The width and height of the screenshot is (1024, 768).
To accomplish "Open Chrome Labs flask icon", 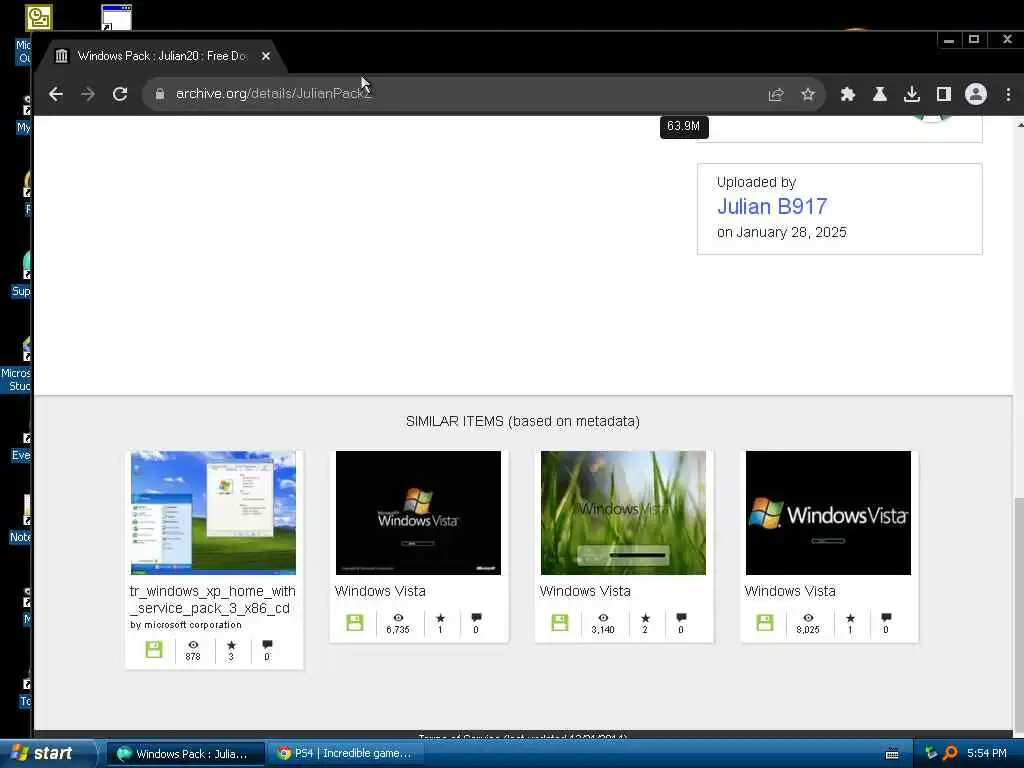I will click(880, 95).
